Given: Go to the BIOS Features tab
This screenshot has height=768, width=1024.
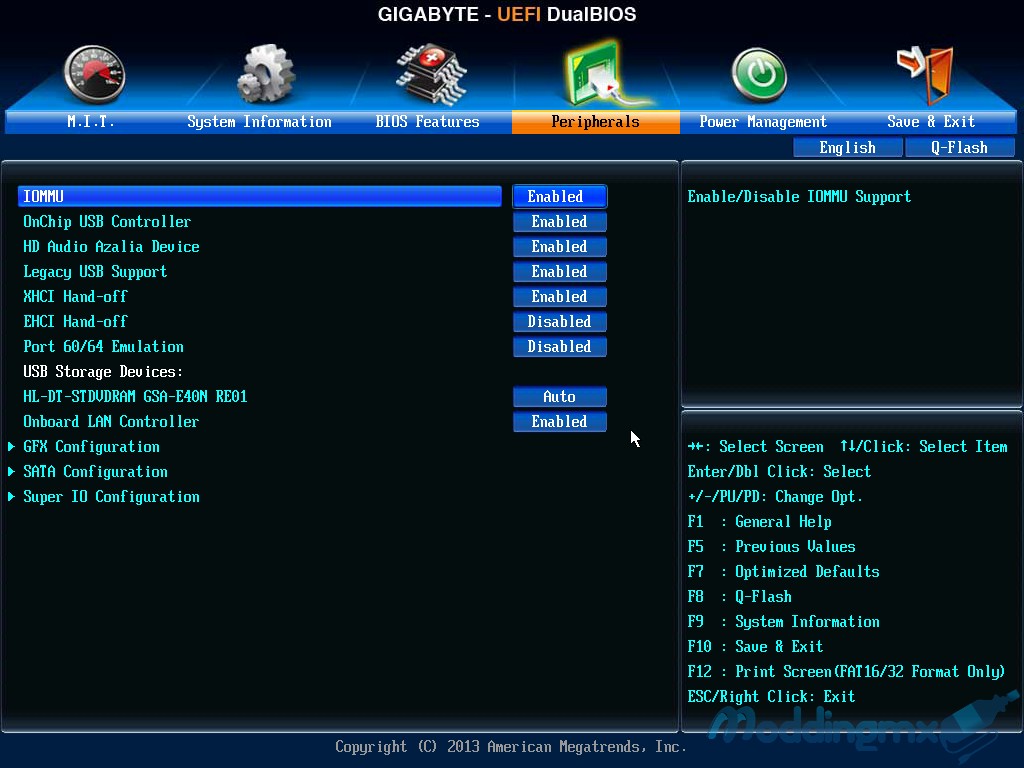Looking at the screenshot, I should coord(427,121).
